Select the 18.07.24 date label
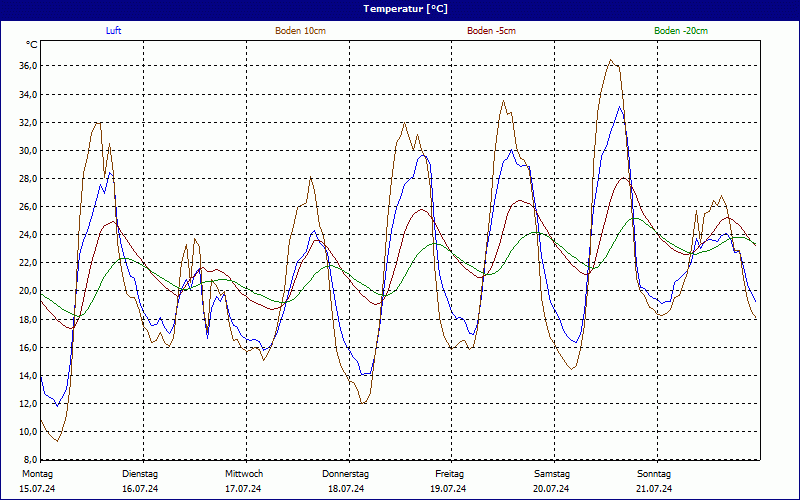Screen dimensions: 800x500 coord(346,489)
